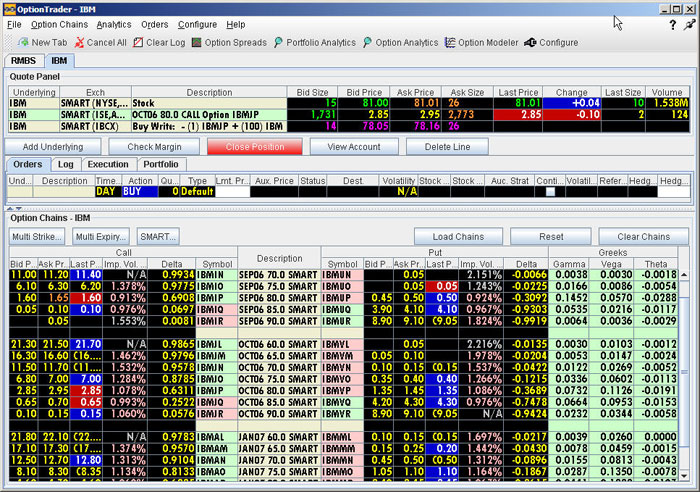Click the Clear Log icon
The width and height of the screenshot is (700, 492).
point(138,42)
